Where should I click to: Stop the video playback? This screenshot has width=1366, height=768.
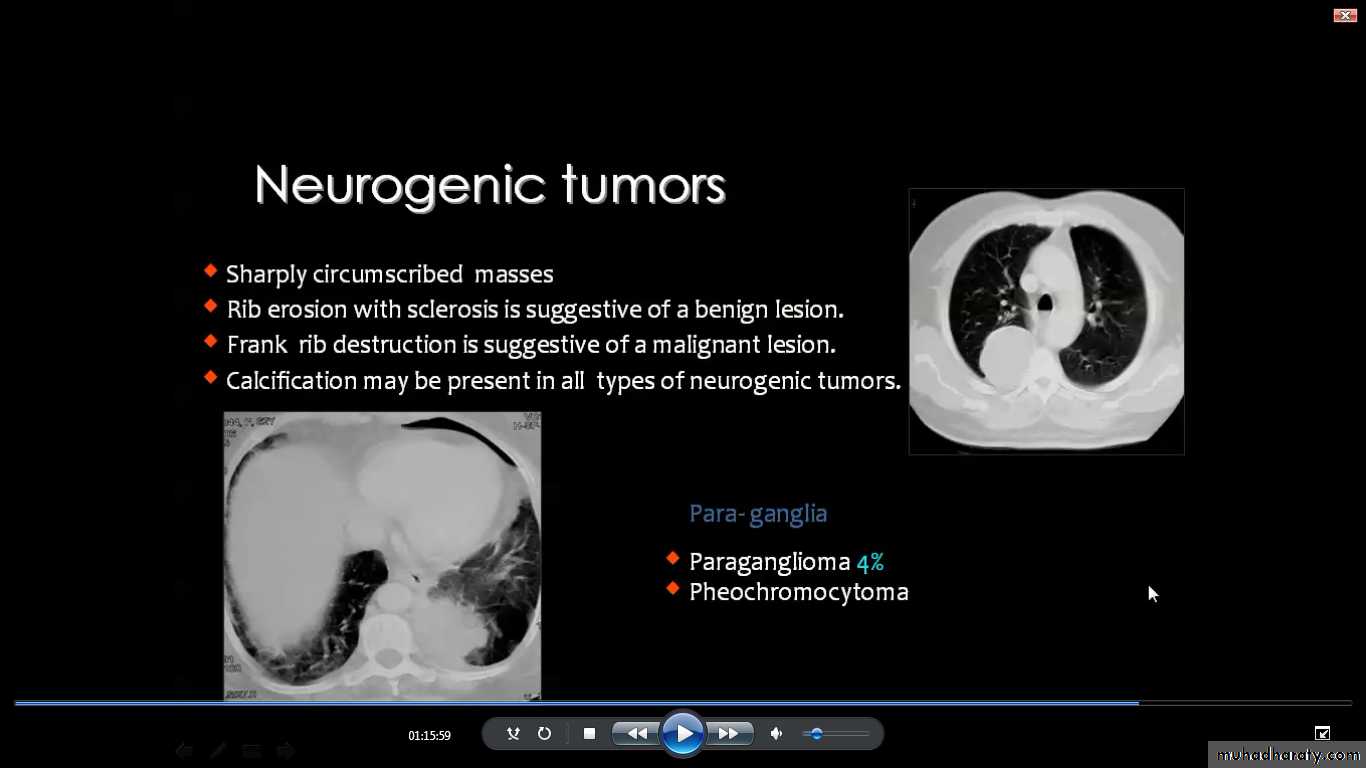[589, 734]
